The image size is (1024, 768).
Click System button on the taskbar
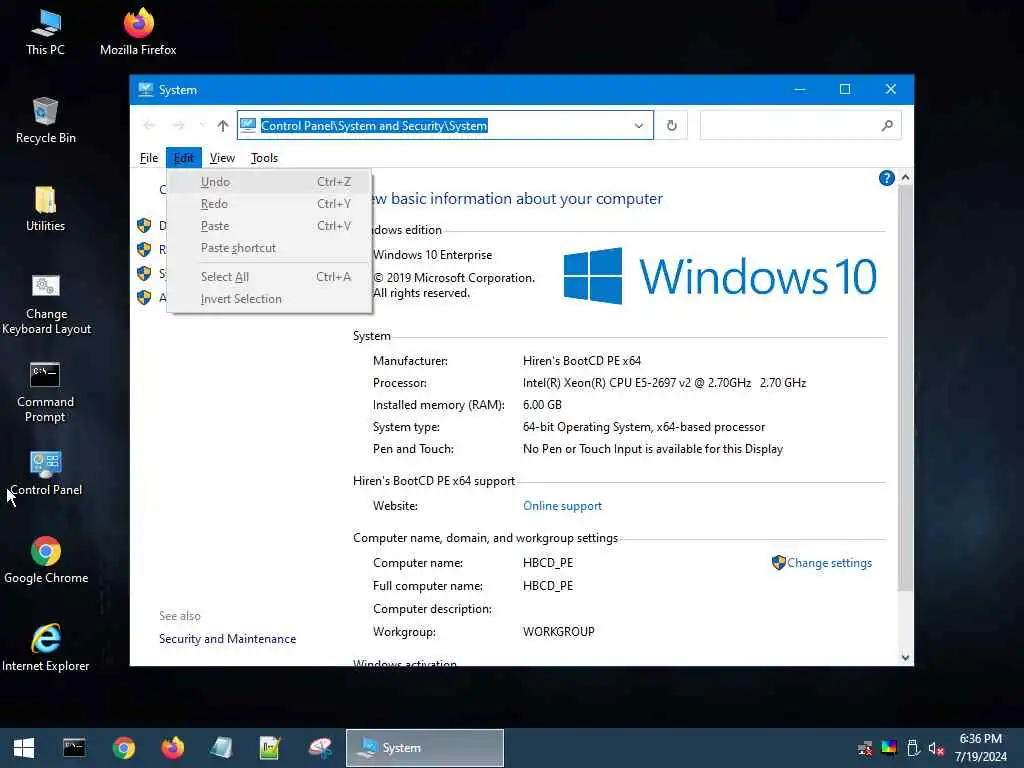pyautogui.click(x=424, y=748)
